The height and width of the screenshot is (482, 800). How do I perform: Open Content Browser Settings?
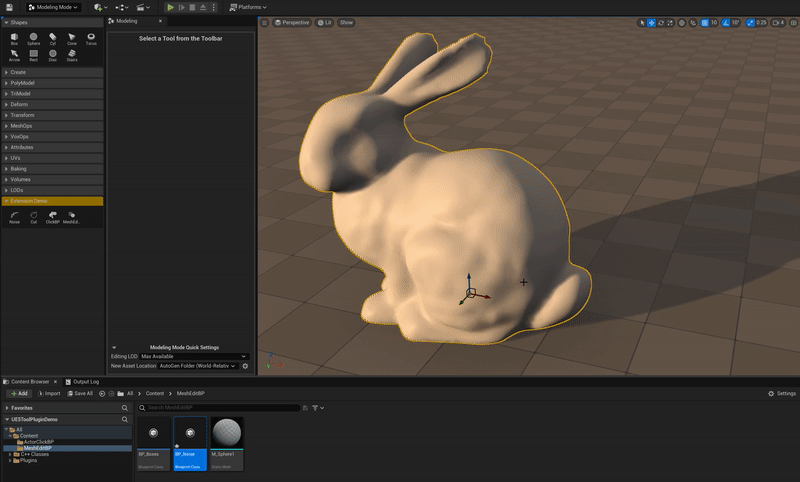click(x=782, y=393)
